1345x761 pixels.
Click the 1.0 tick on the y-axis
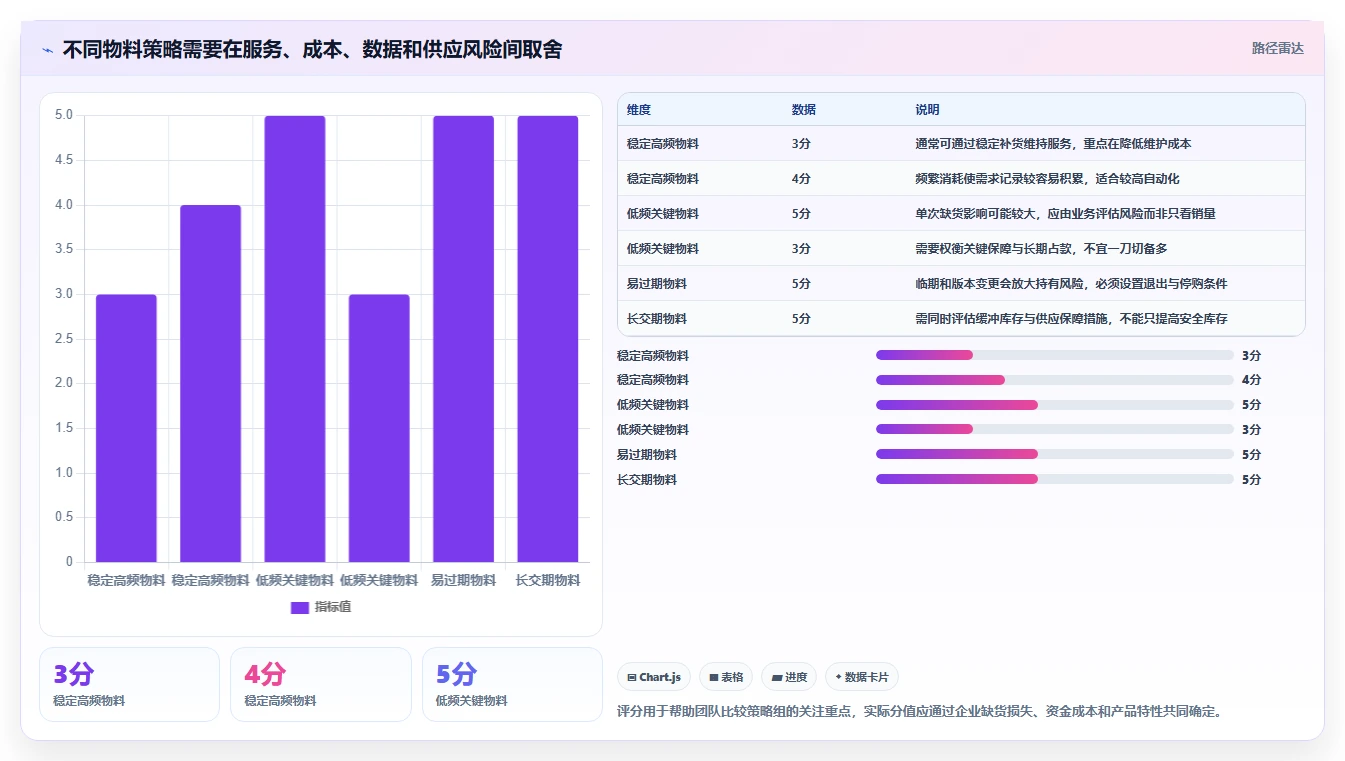pyautogui.click(x=64, y=473)
